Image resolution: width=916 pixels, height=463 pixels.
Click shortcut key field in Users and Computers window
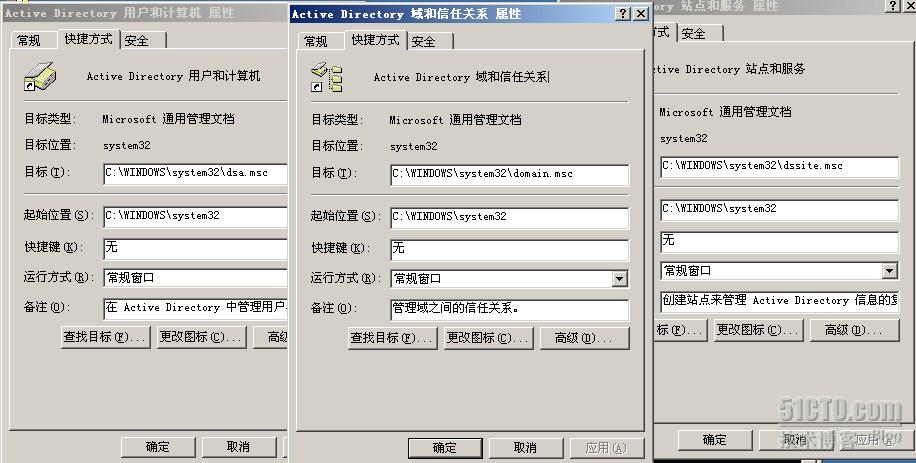click(x=196, y=248)
